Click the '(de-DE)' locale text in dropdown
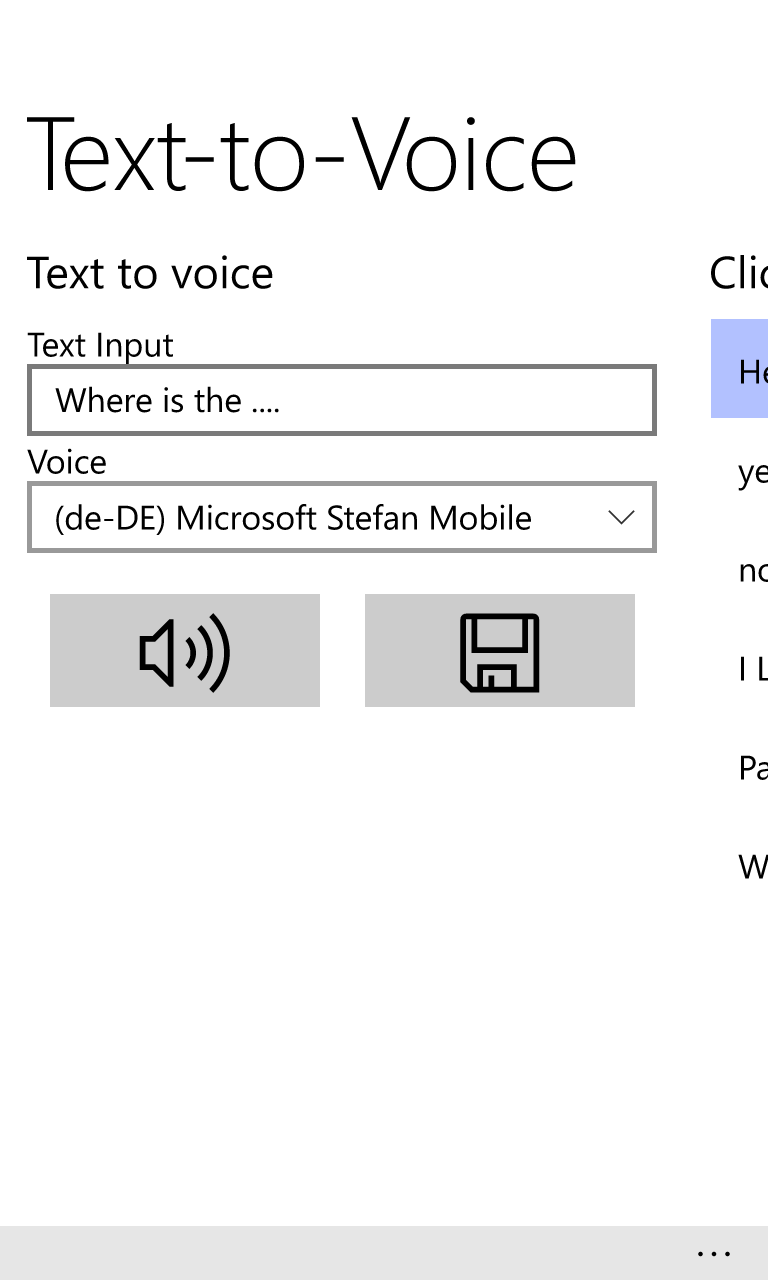Viewport: 768px width, 1280px height. click(x=111, y=518)
